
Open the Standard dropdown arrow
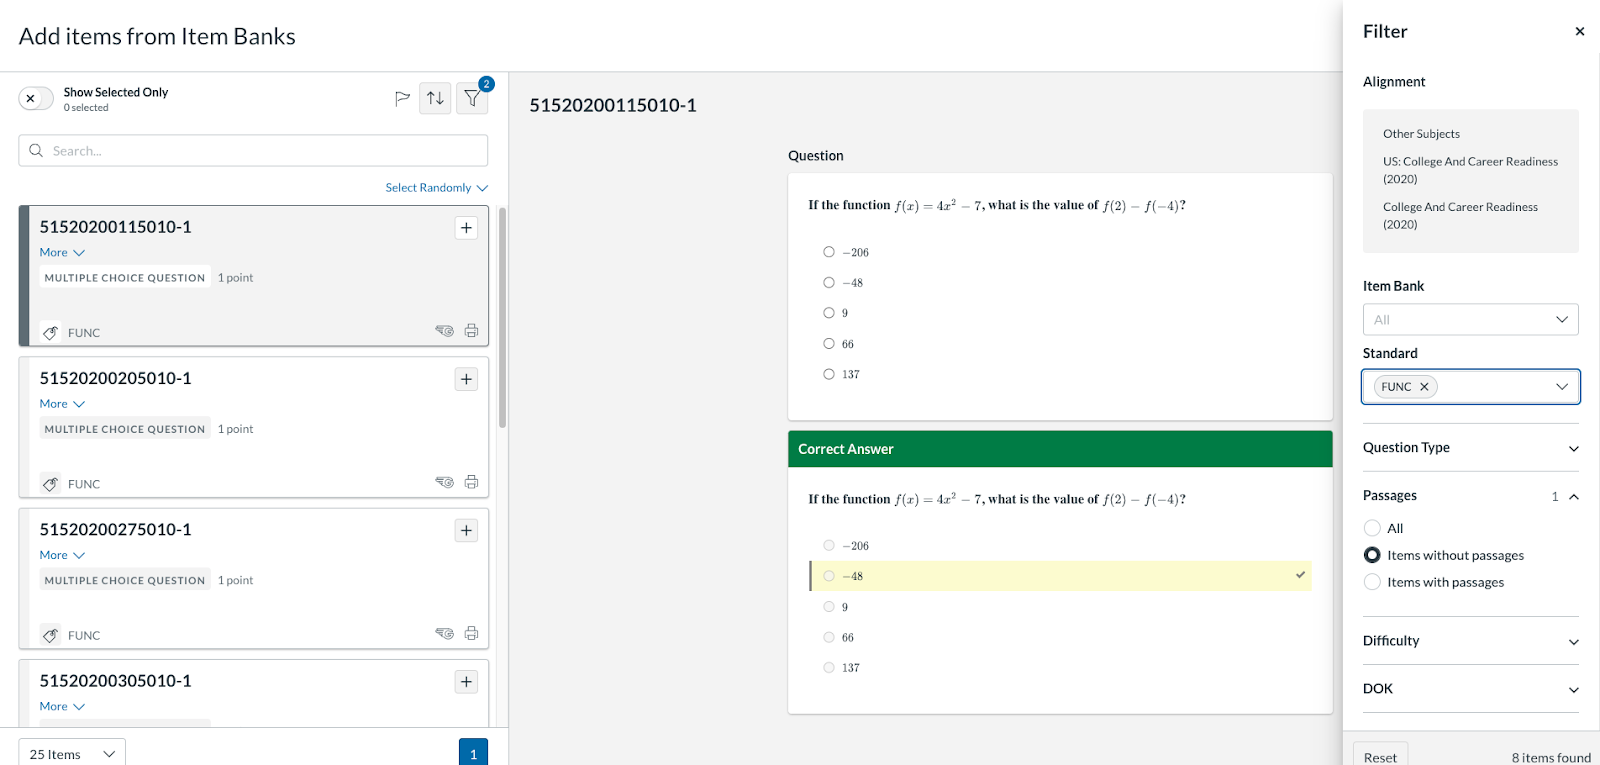pyautogui.click(x=1561, y=387)
